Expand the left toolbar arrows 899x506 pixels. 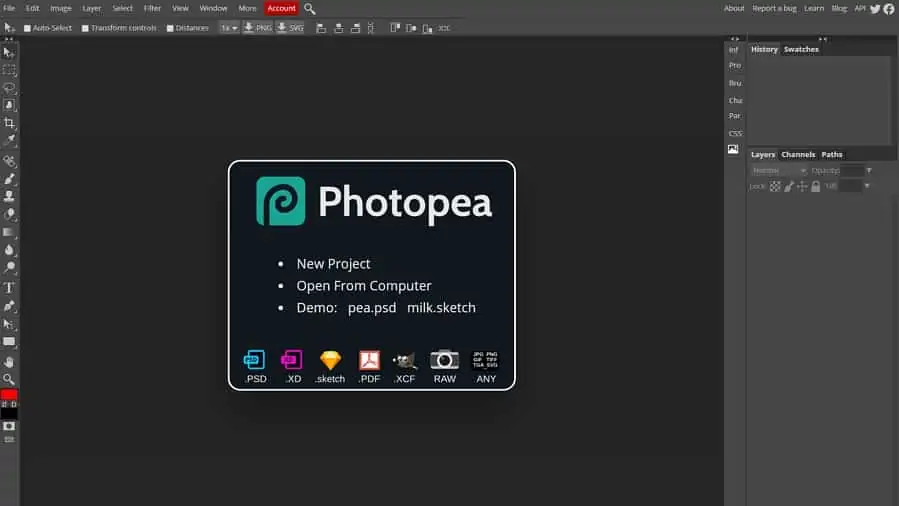coord(9,39)
